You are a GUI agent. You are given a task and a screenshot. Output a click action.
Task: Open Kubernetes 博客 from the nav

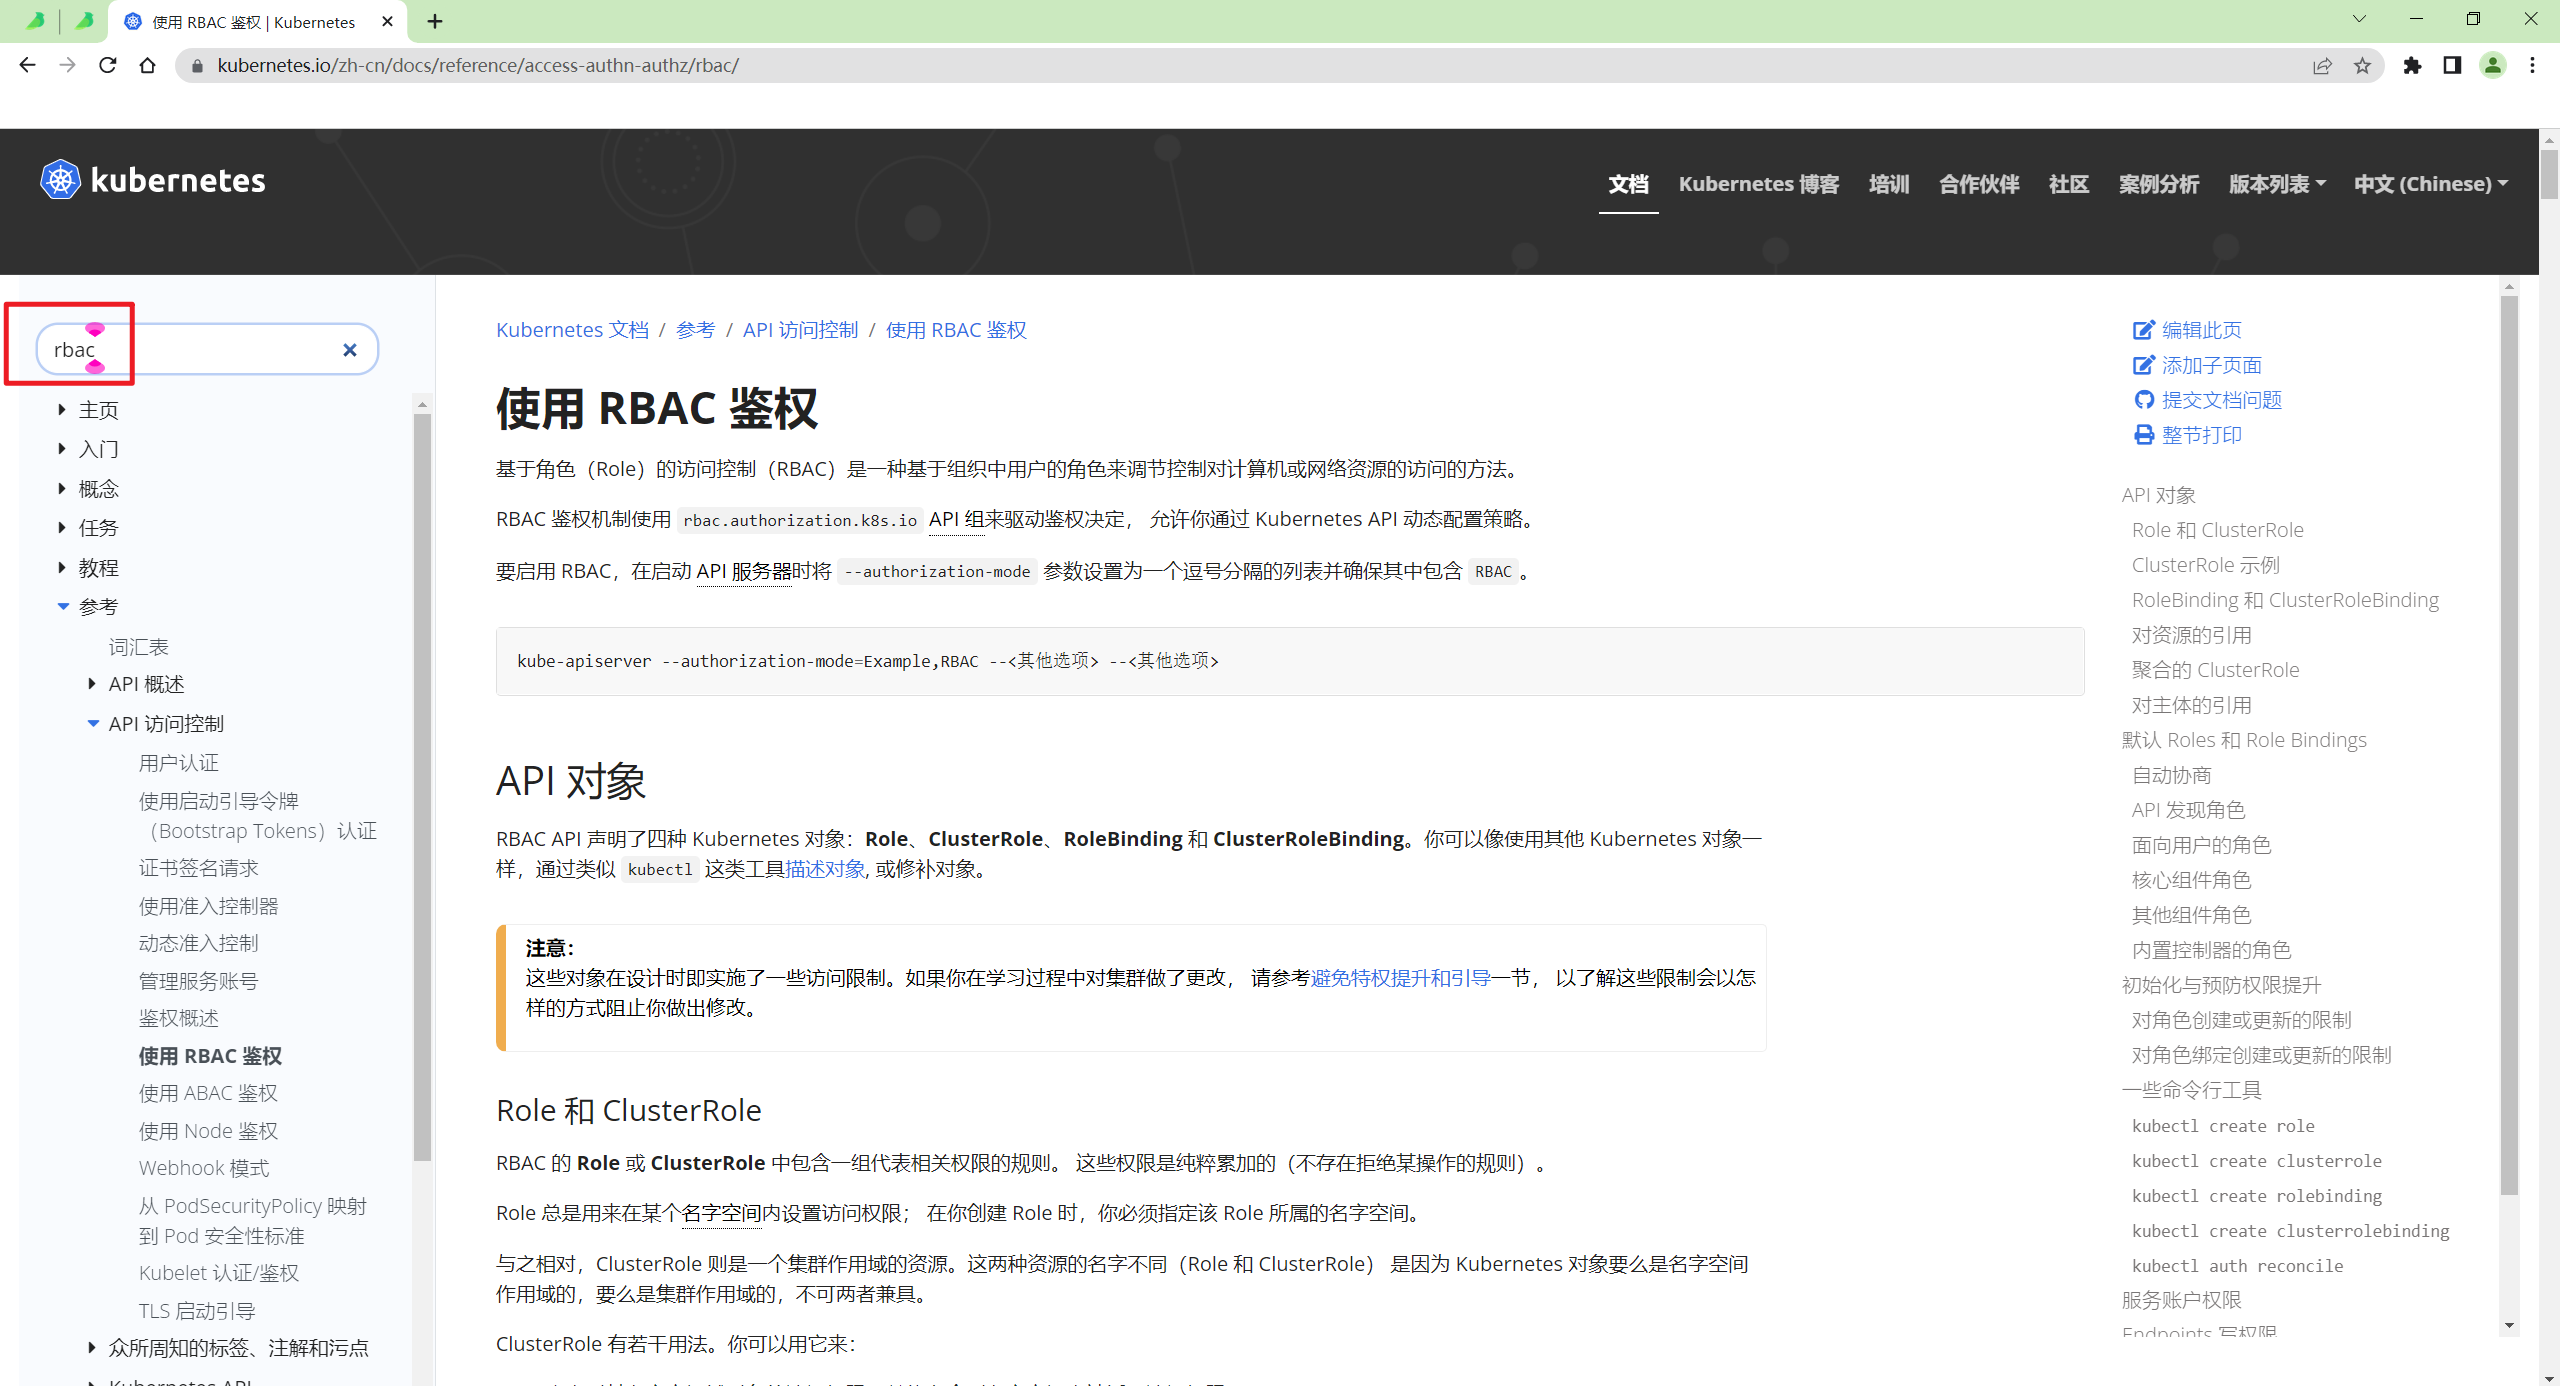(1759, 184)
